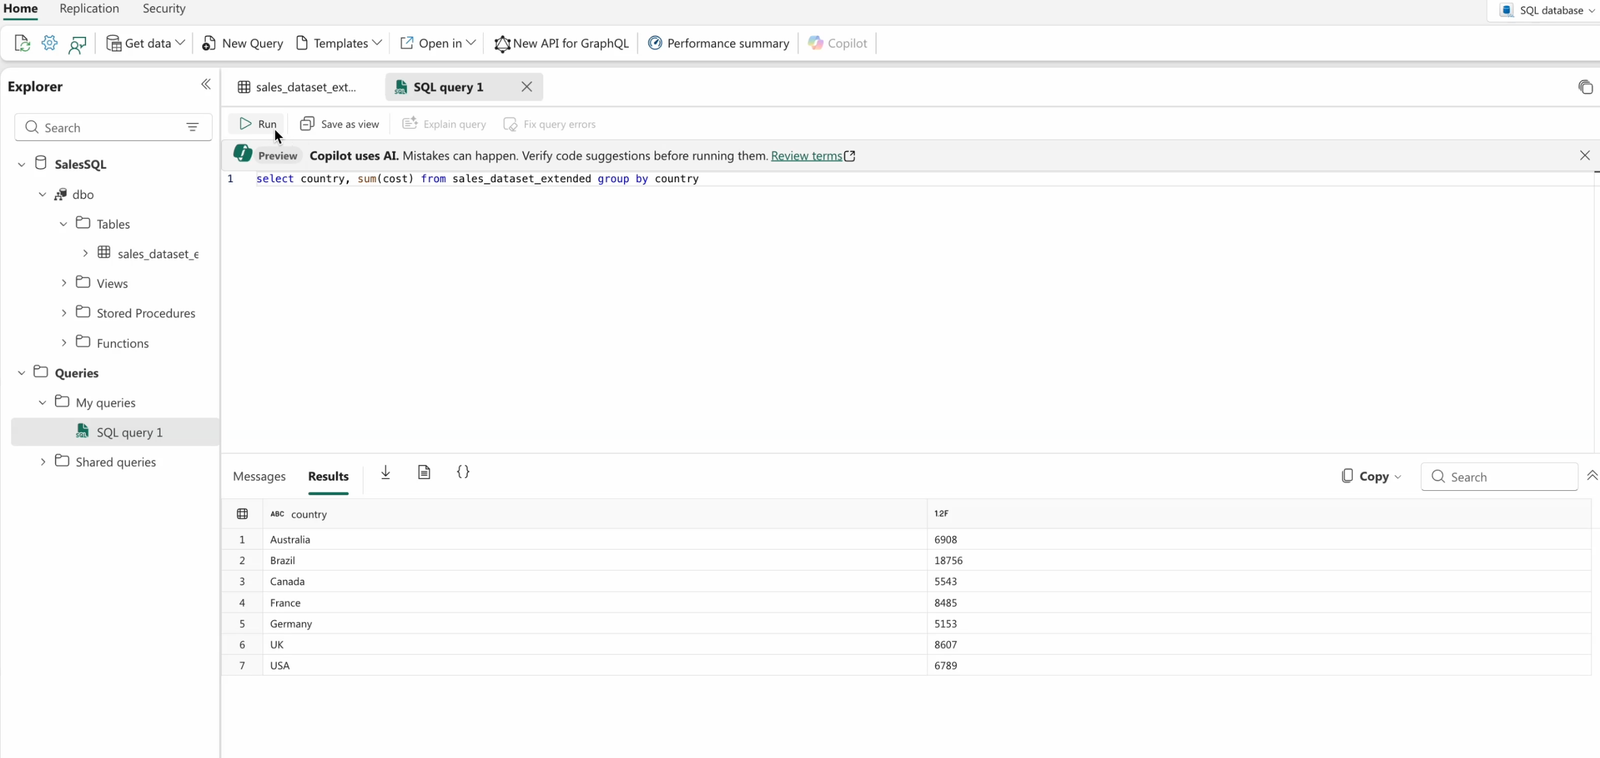Switch to the Home tab
Viewport: 1600px width, 758px height.
[21, 9]
